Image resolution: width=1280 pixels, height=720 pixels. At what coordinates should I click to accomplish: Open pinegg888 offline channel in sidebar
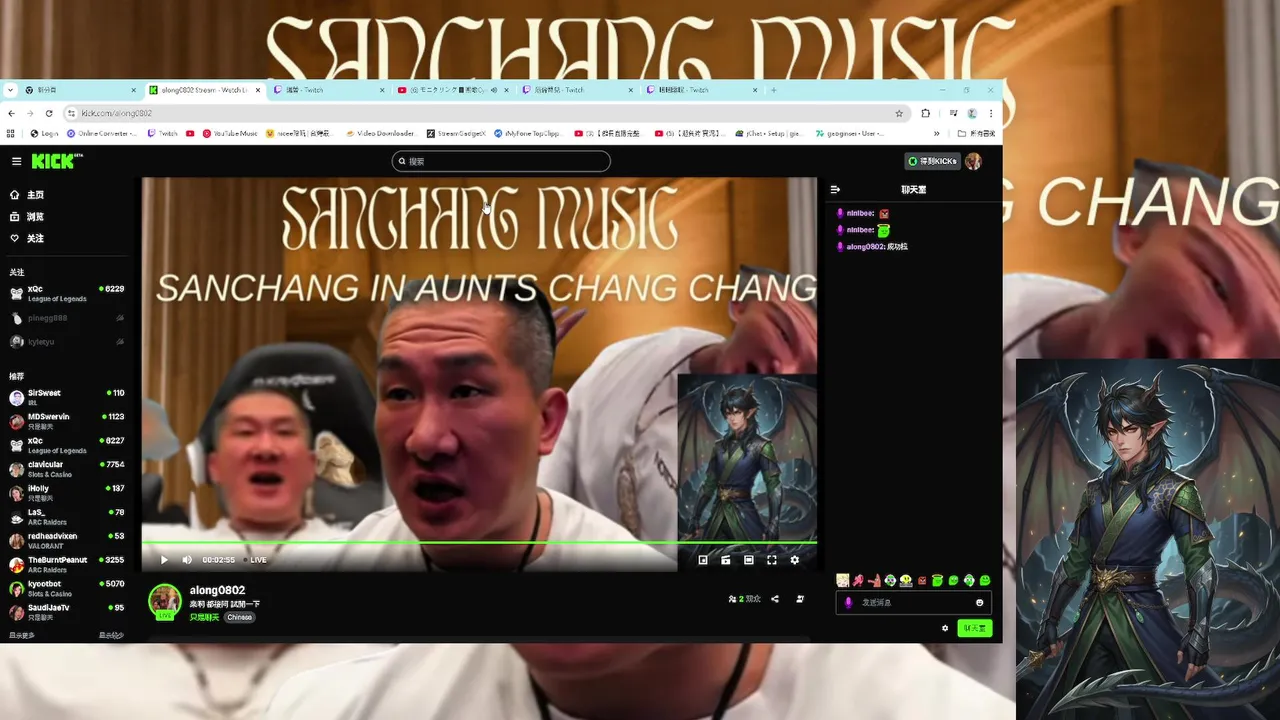click(67, 318)
